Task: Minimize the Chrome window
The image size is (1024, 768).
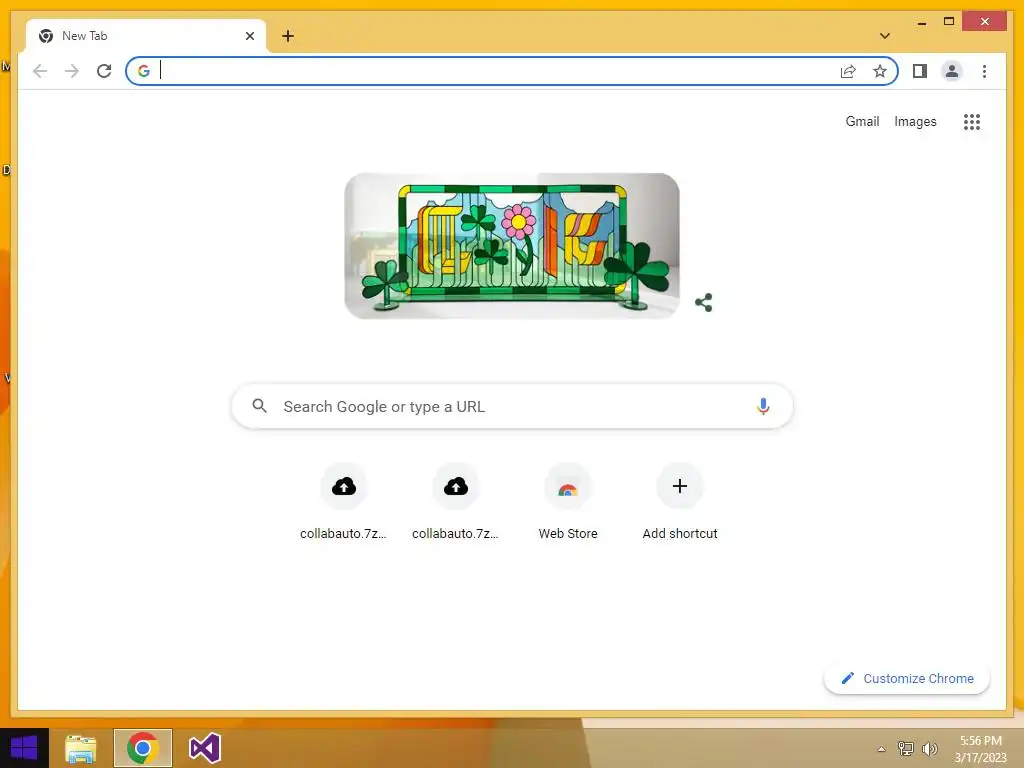Action: [x=921, y=22]
